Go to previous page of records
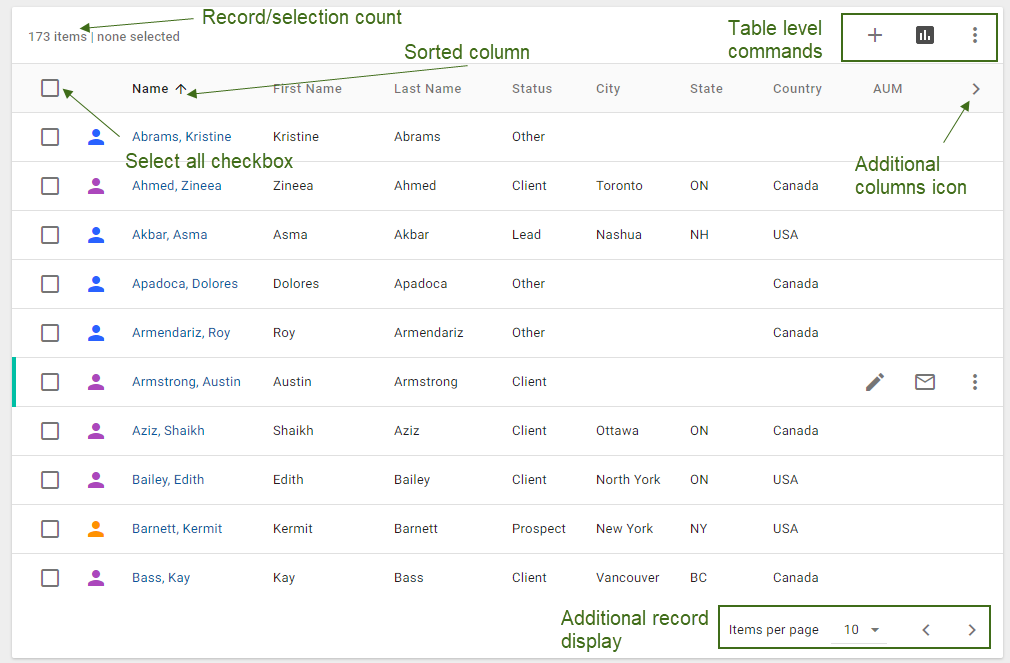This screenshot has width=1010, height=663. point(926,630)
